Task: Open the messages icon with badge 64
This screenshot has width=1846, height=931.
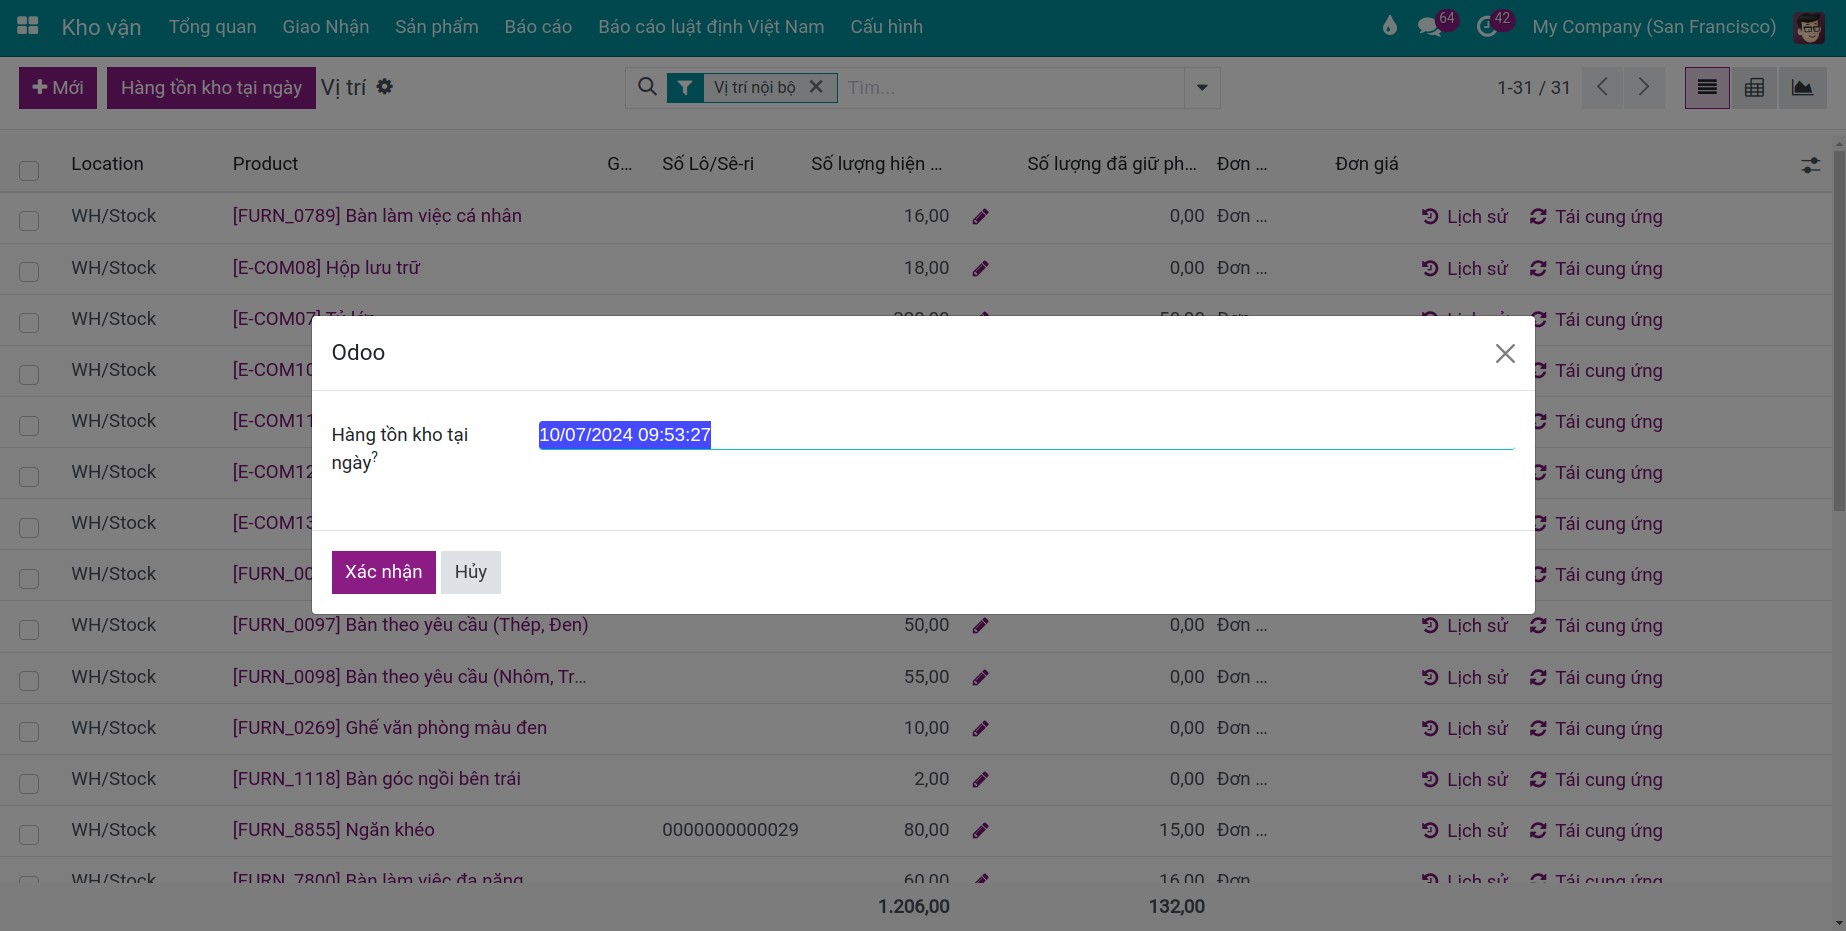Action: pos(1430,26)
